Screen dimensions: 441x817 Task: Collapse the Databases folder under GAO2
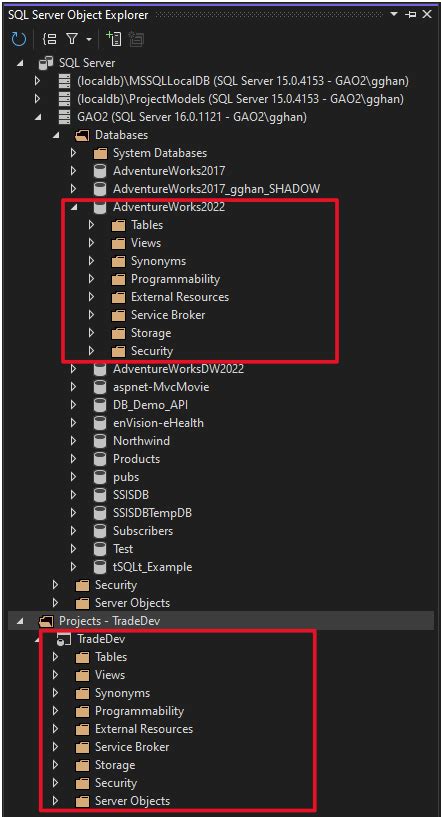[x=56, y=135]
